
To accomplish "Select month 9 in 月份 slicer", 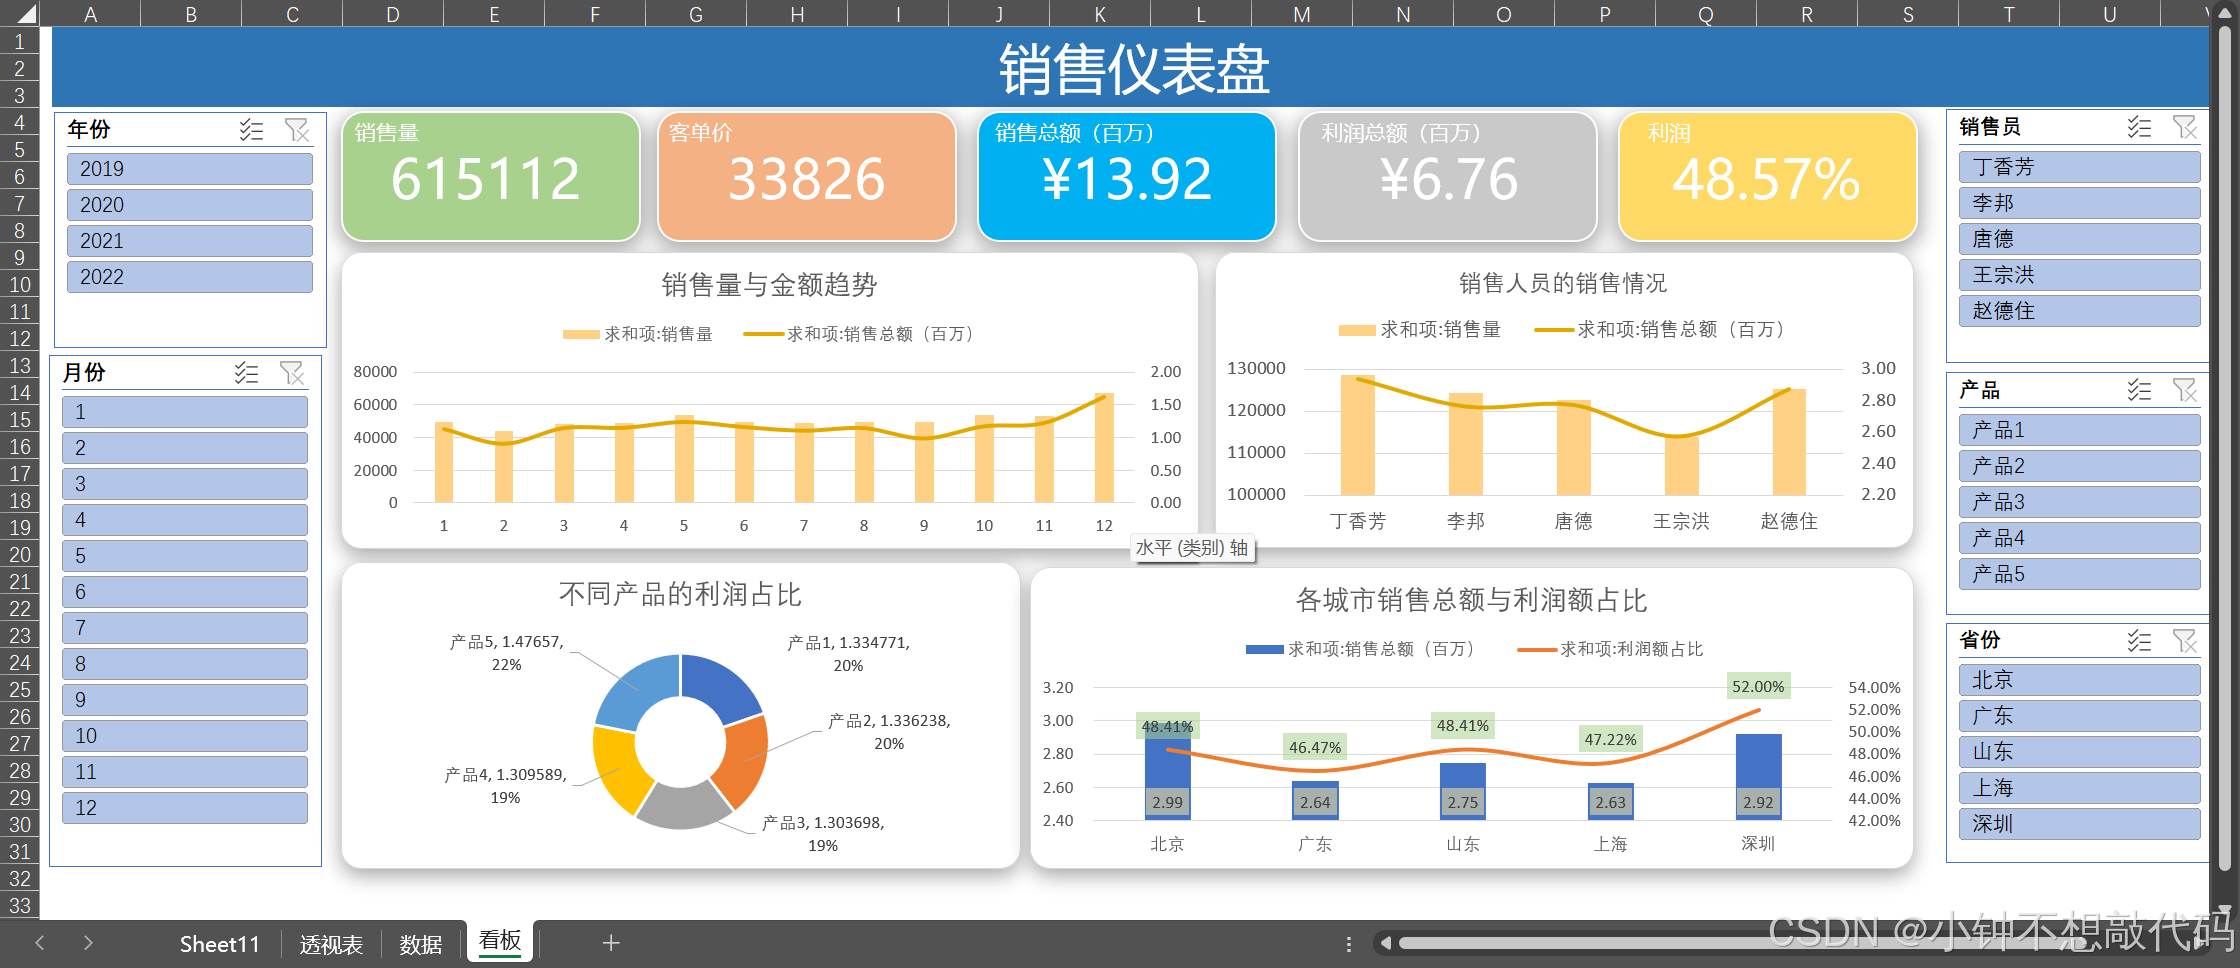I will tap(185, 700).
